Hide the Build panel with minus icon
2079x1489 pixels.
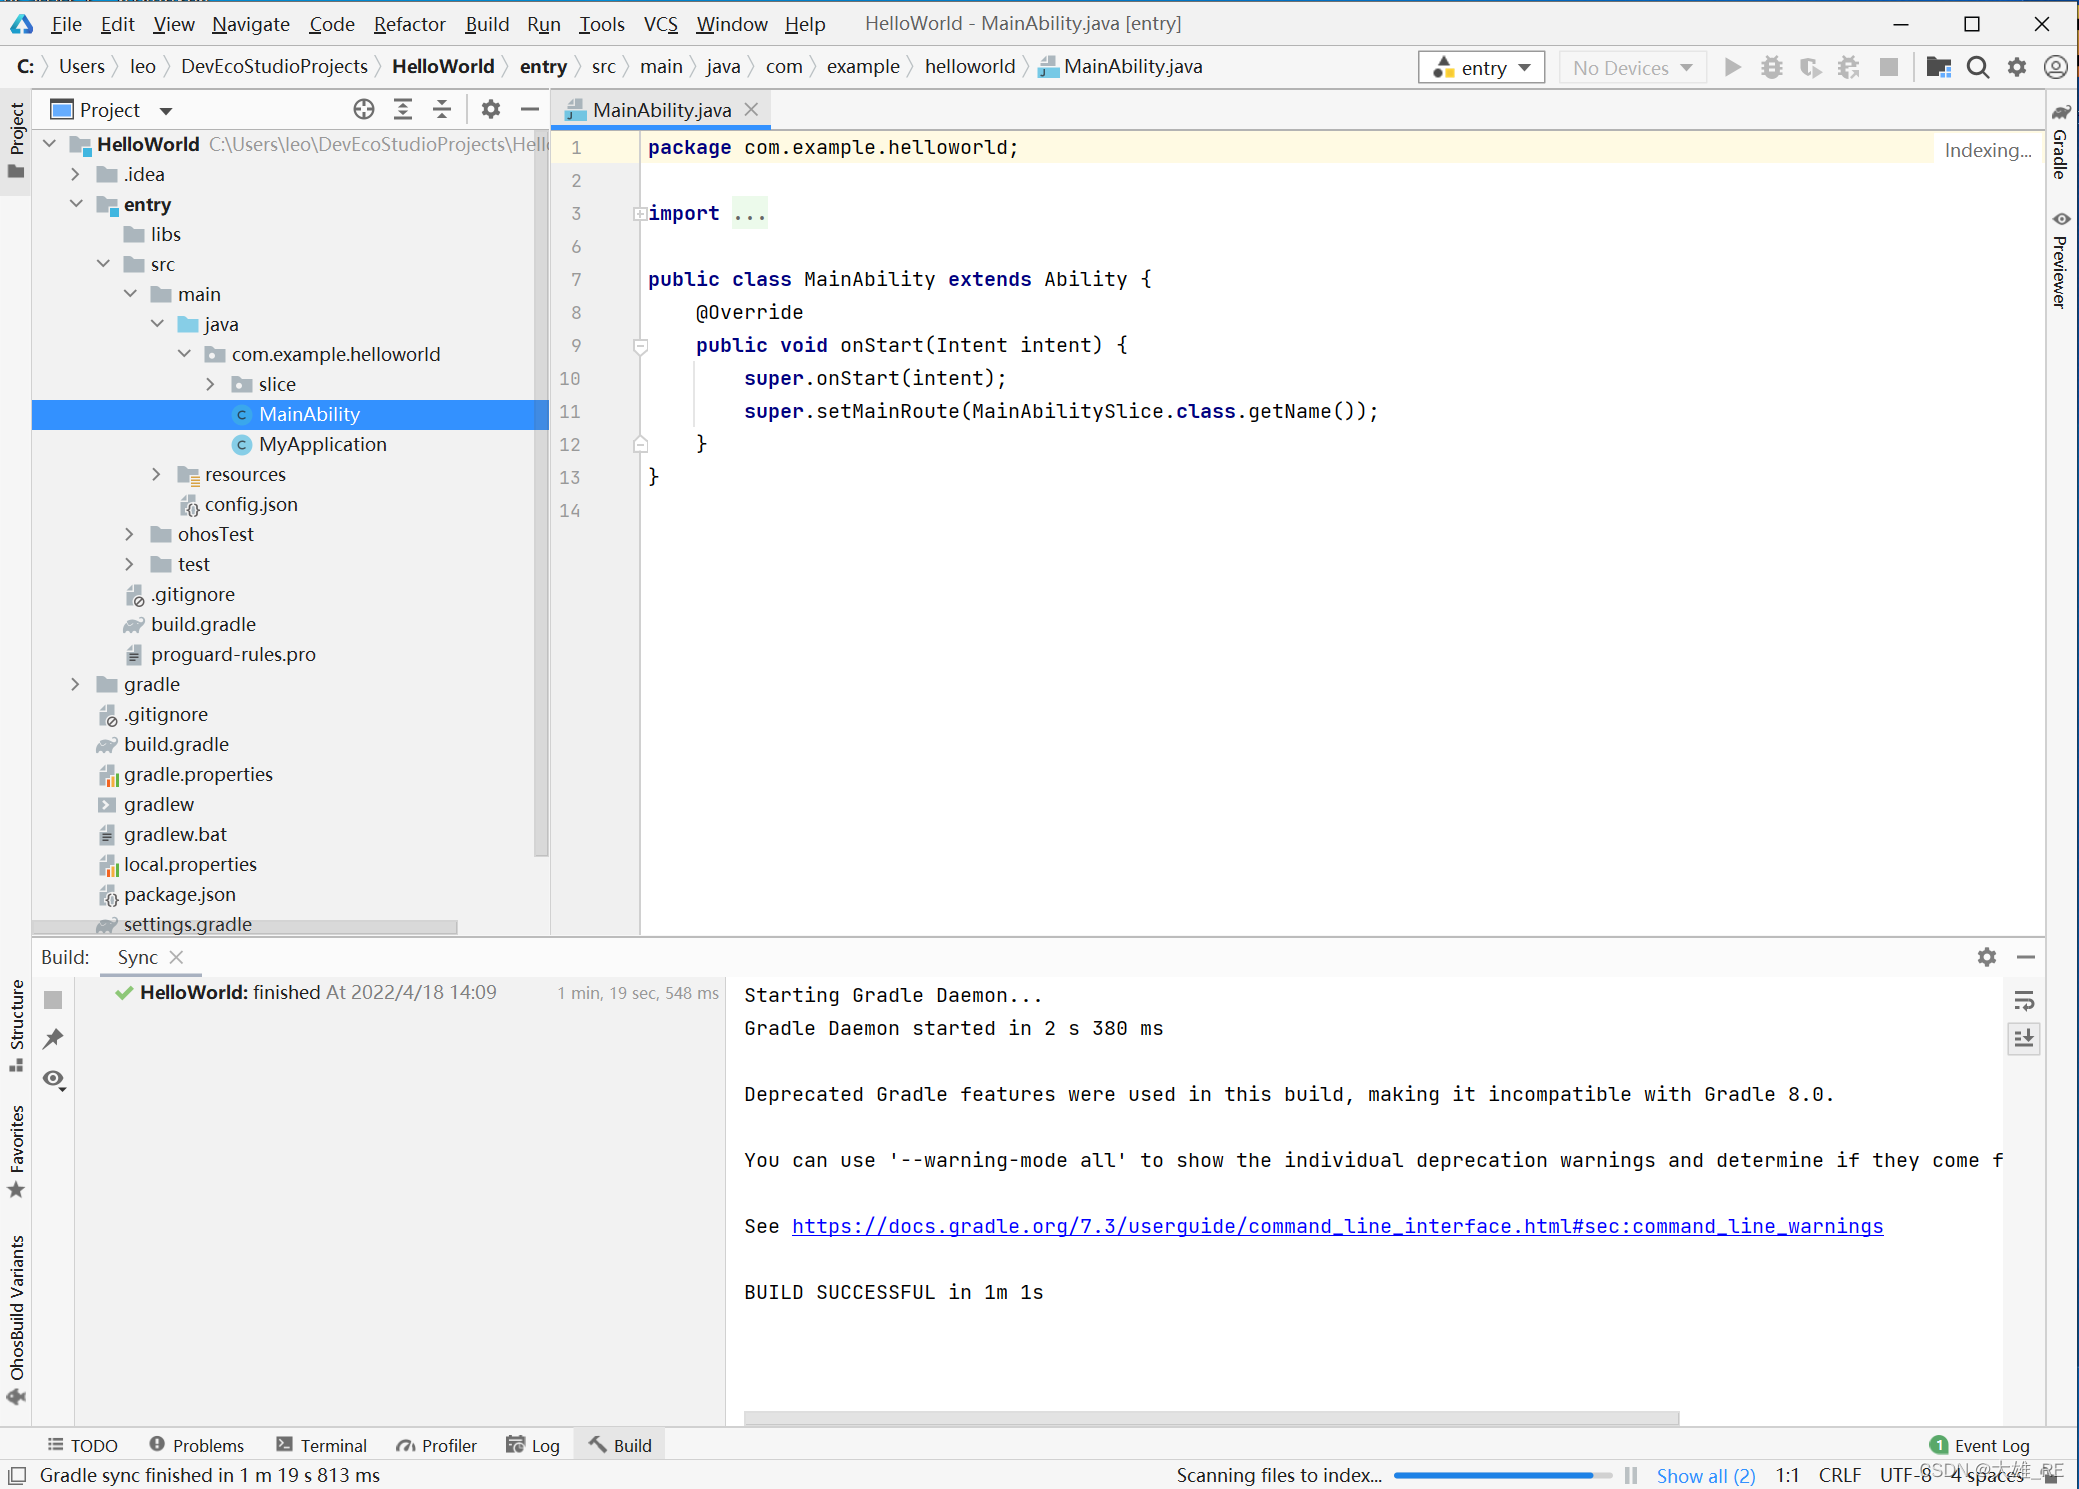click(x=2026, y=957)
